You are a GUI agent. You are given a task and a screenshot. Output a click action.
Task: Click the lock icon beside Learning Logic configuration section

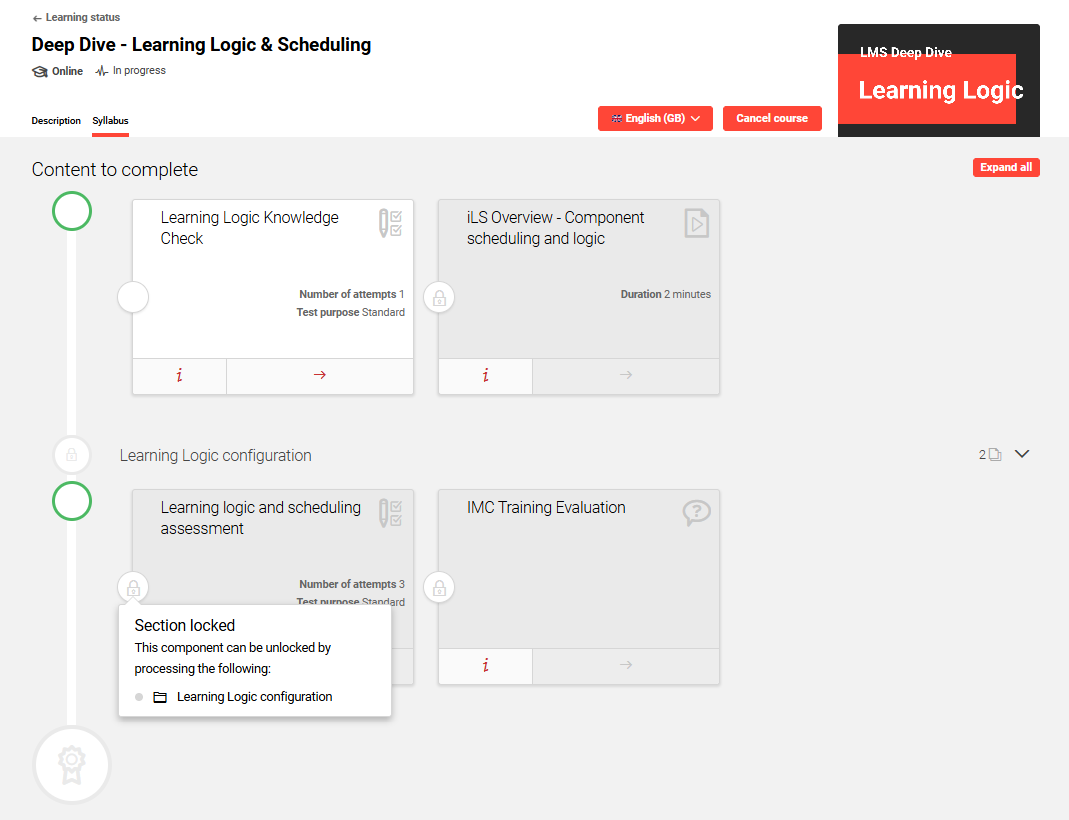coord(71,454)
